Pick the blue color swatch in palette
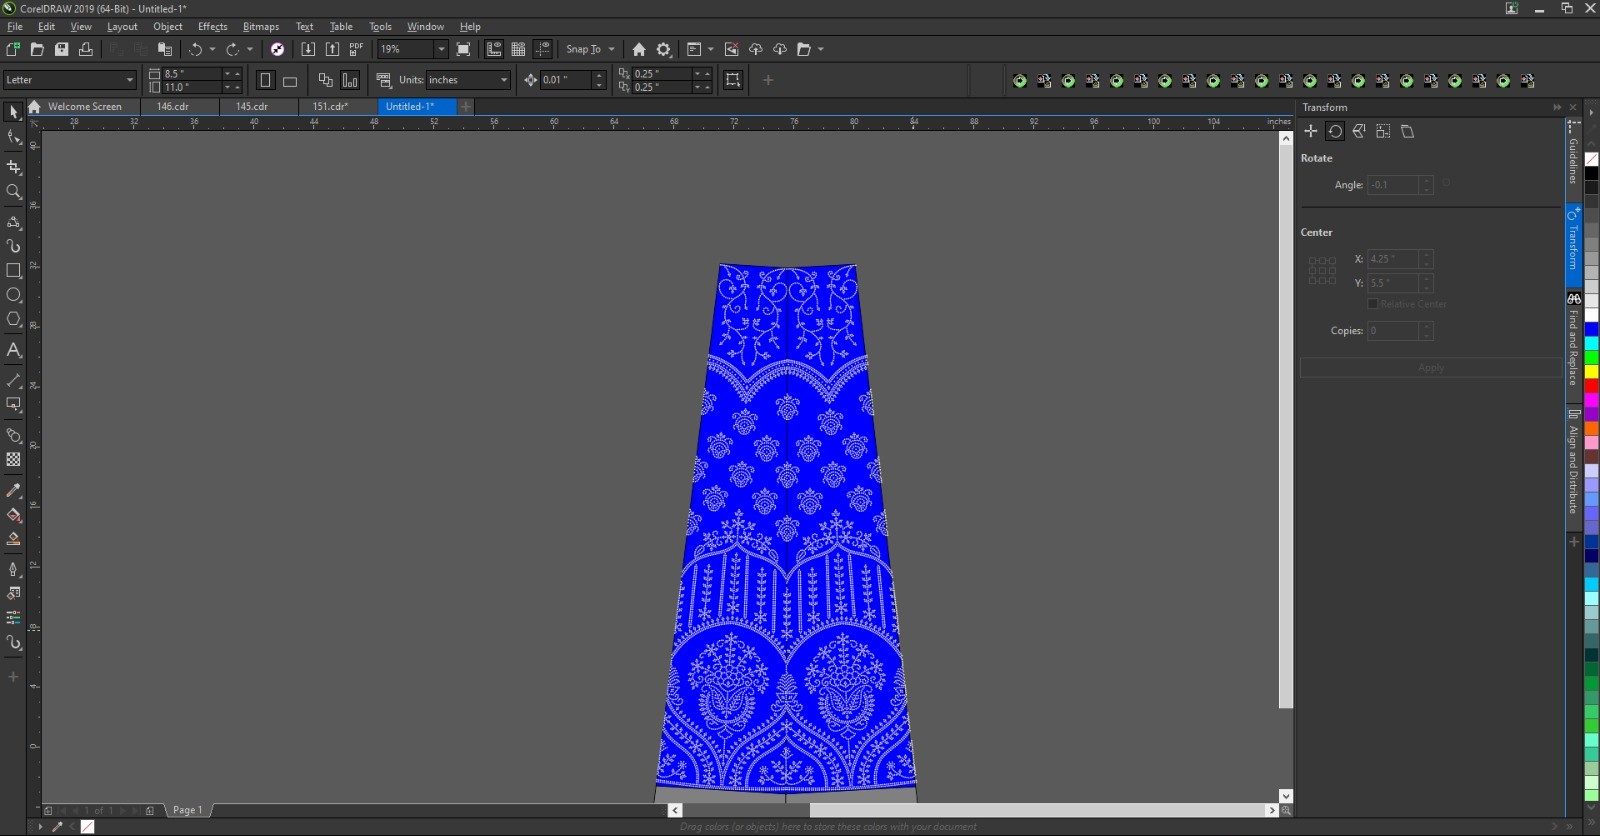1600x836 pixels. point(1591,330)
